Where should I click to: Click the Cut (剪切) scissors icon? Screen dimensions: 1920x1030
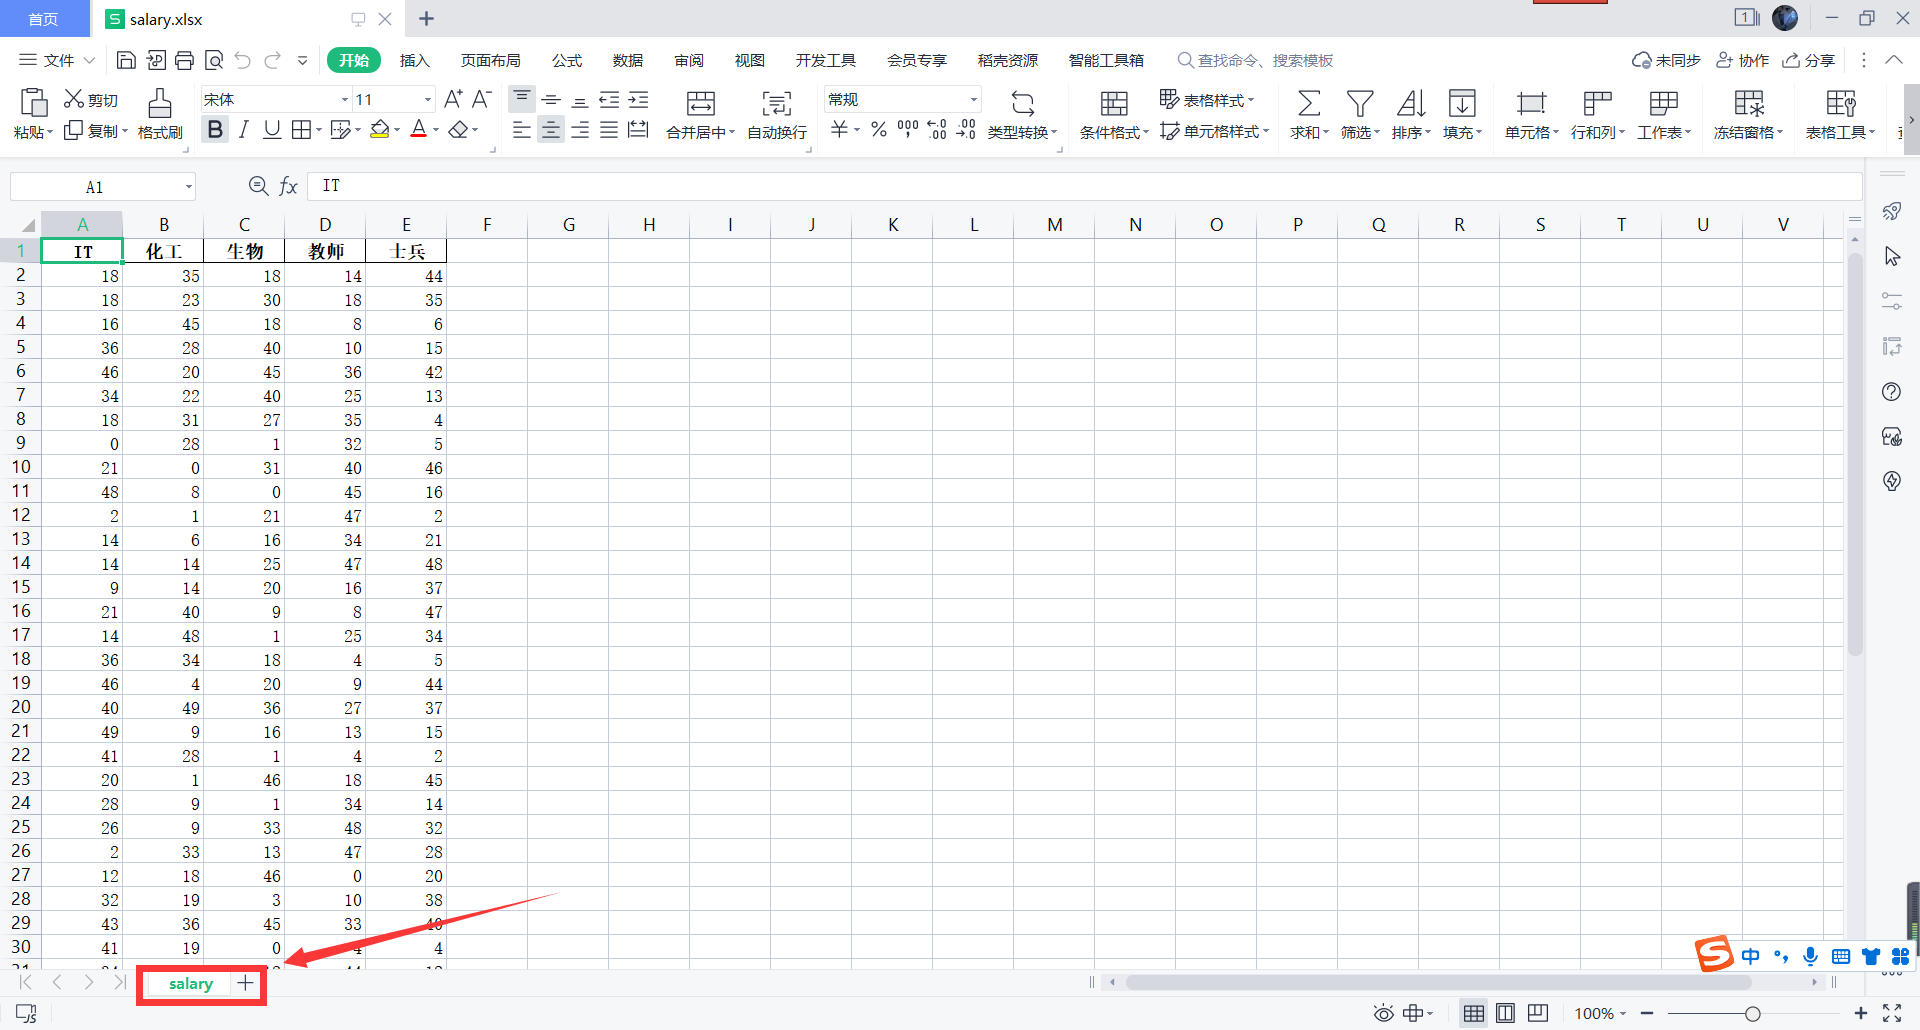74,99
